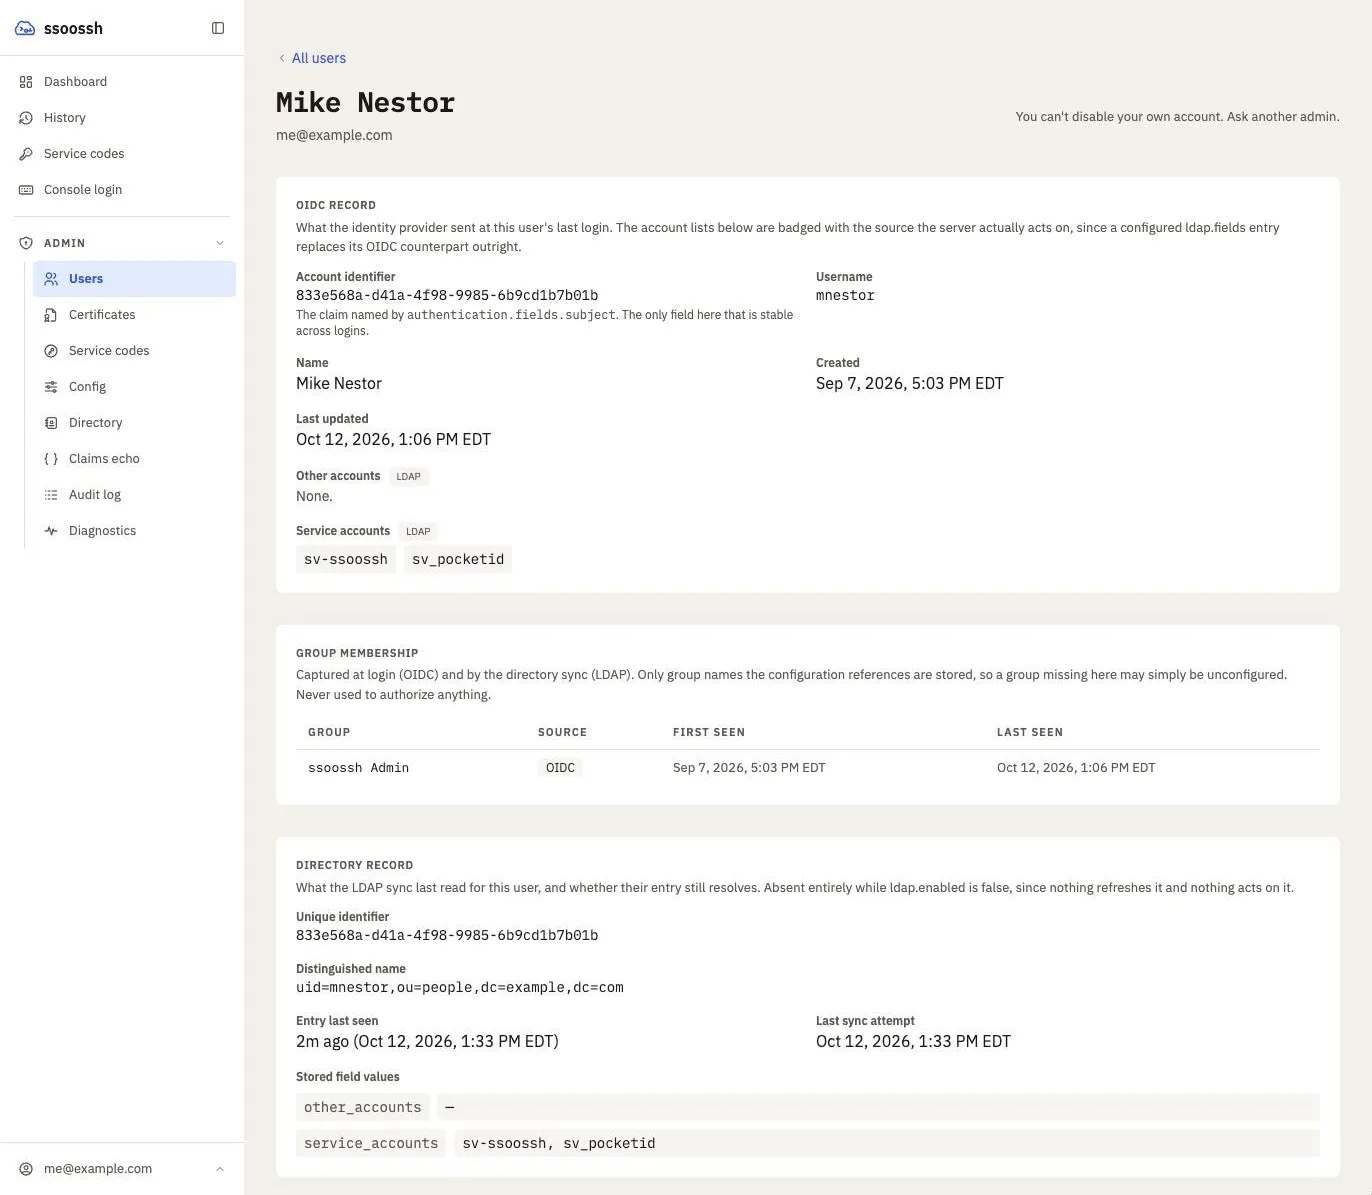Click the Admin shield icon
1372x1195 pixels.
(x=26, y=243)
